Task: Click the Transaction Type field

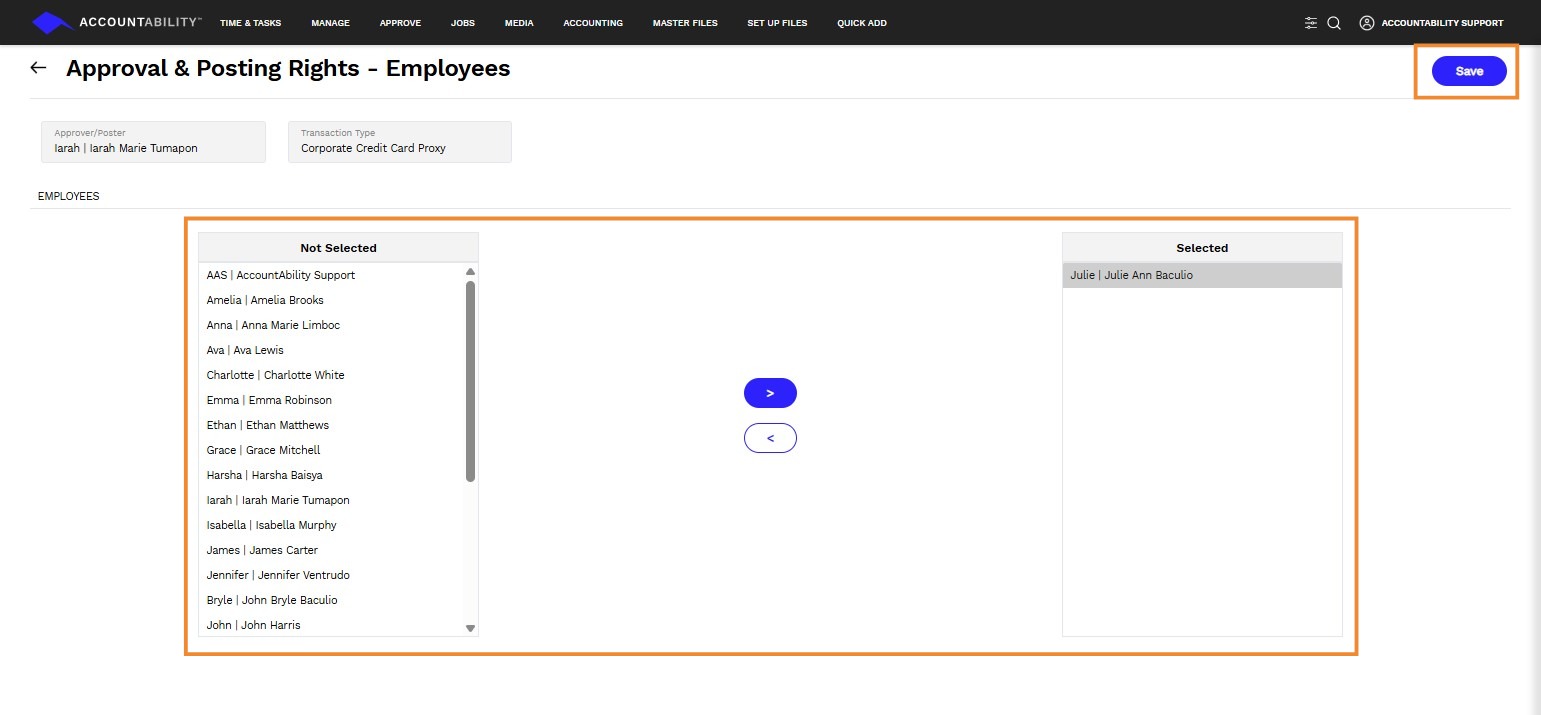Action: 400,142
